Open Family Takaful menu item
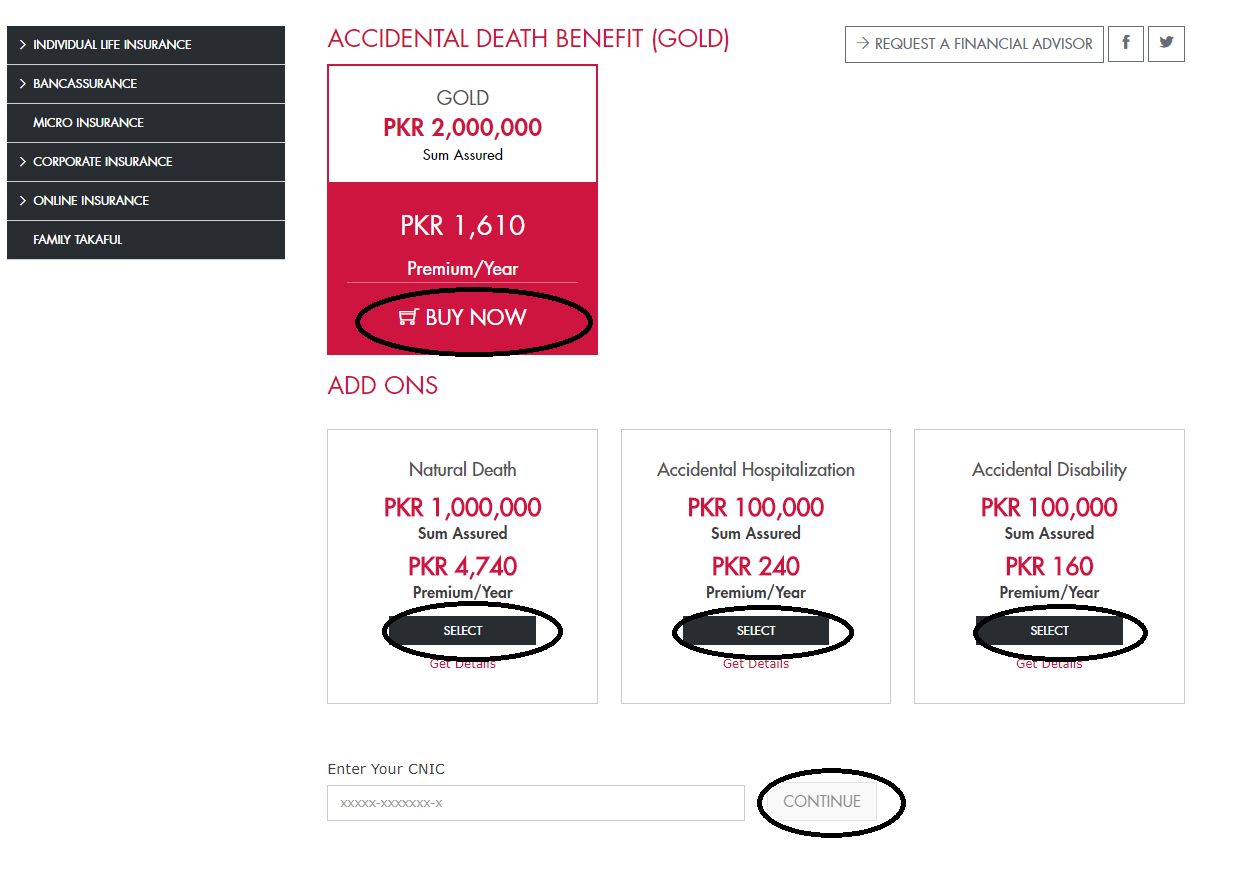Screen dimensions: 1236x886 146,240
